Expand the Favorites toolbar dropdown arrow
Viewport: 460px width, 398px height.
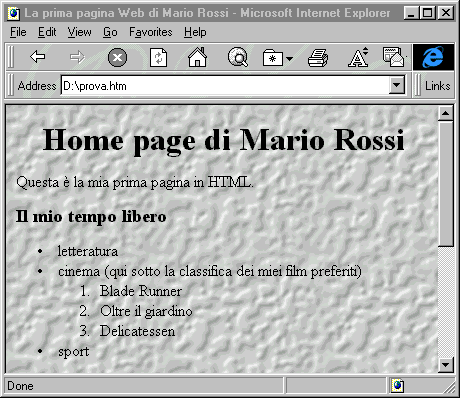289,59
